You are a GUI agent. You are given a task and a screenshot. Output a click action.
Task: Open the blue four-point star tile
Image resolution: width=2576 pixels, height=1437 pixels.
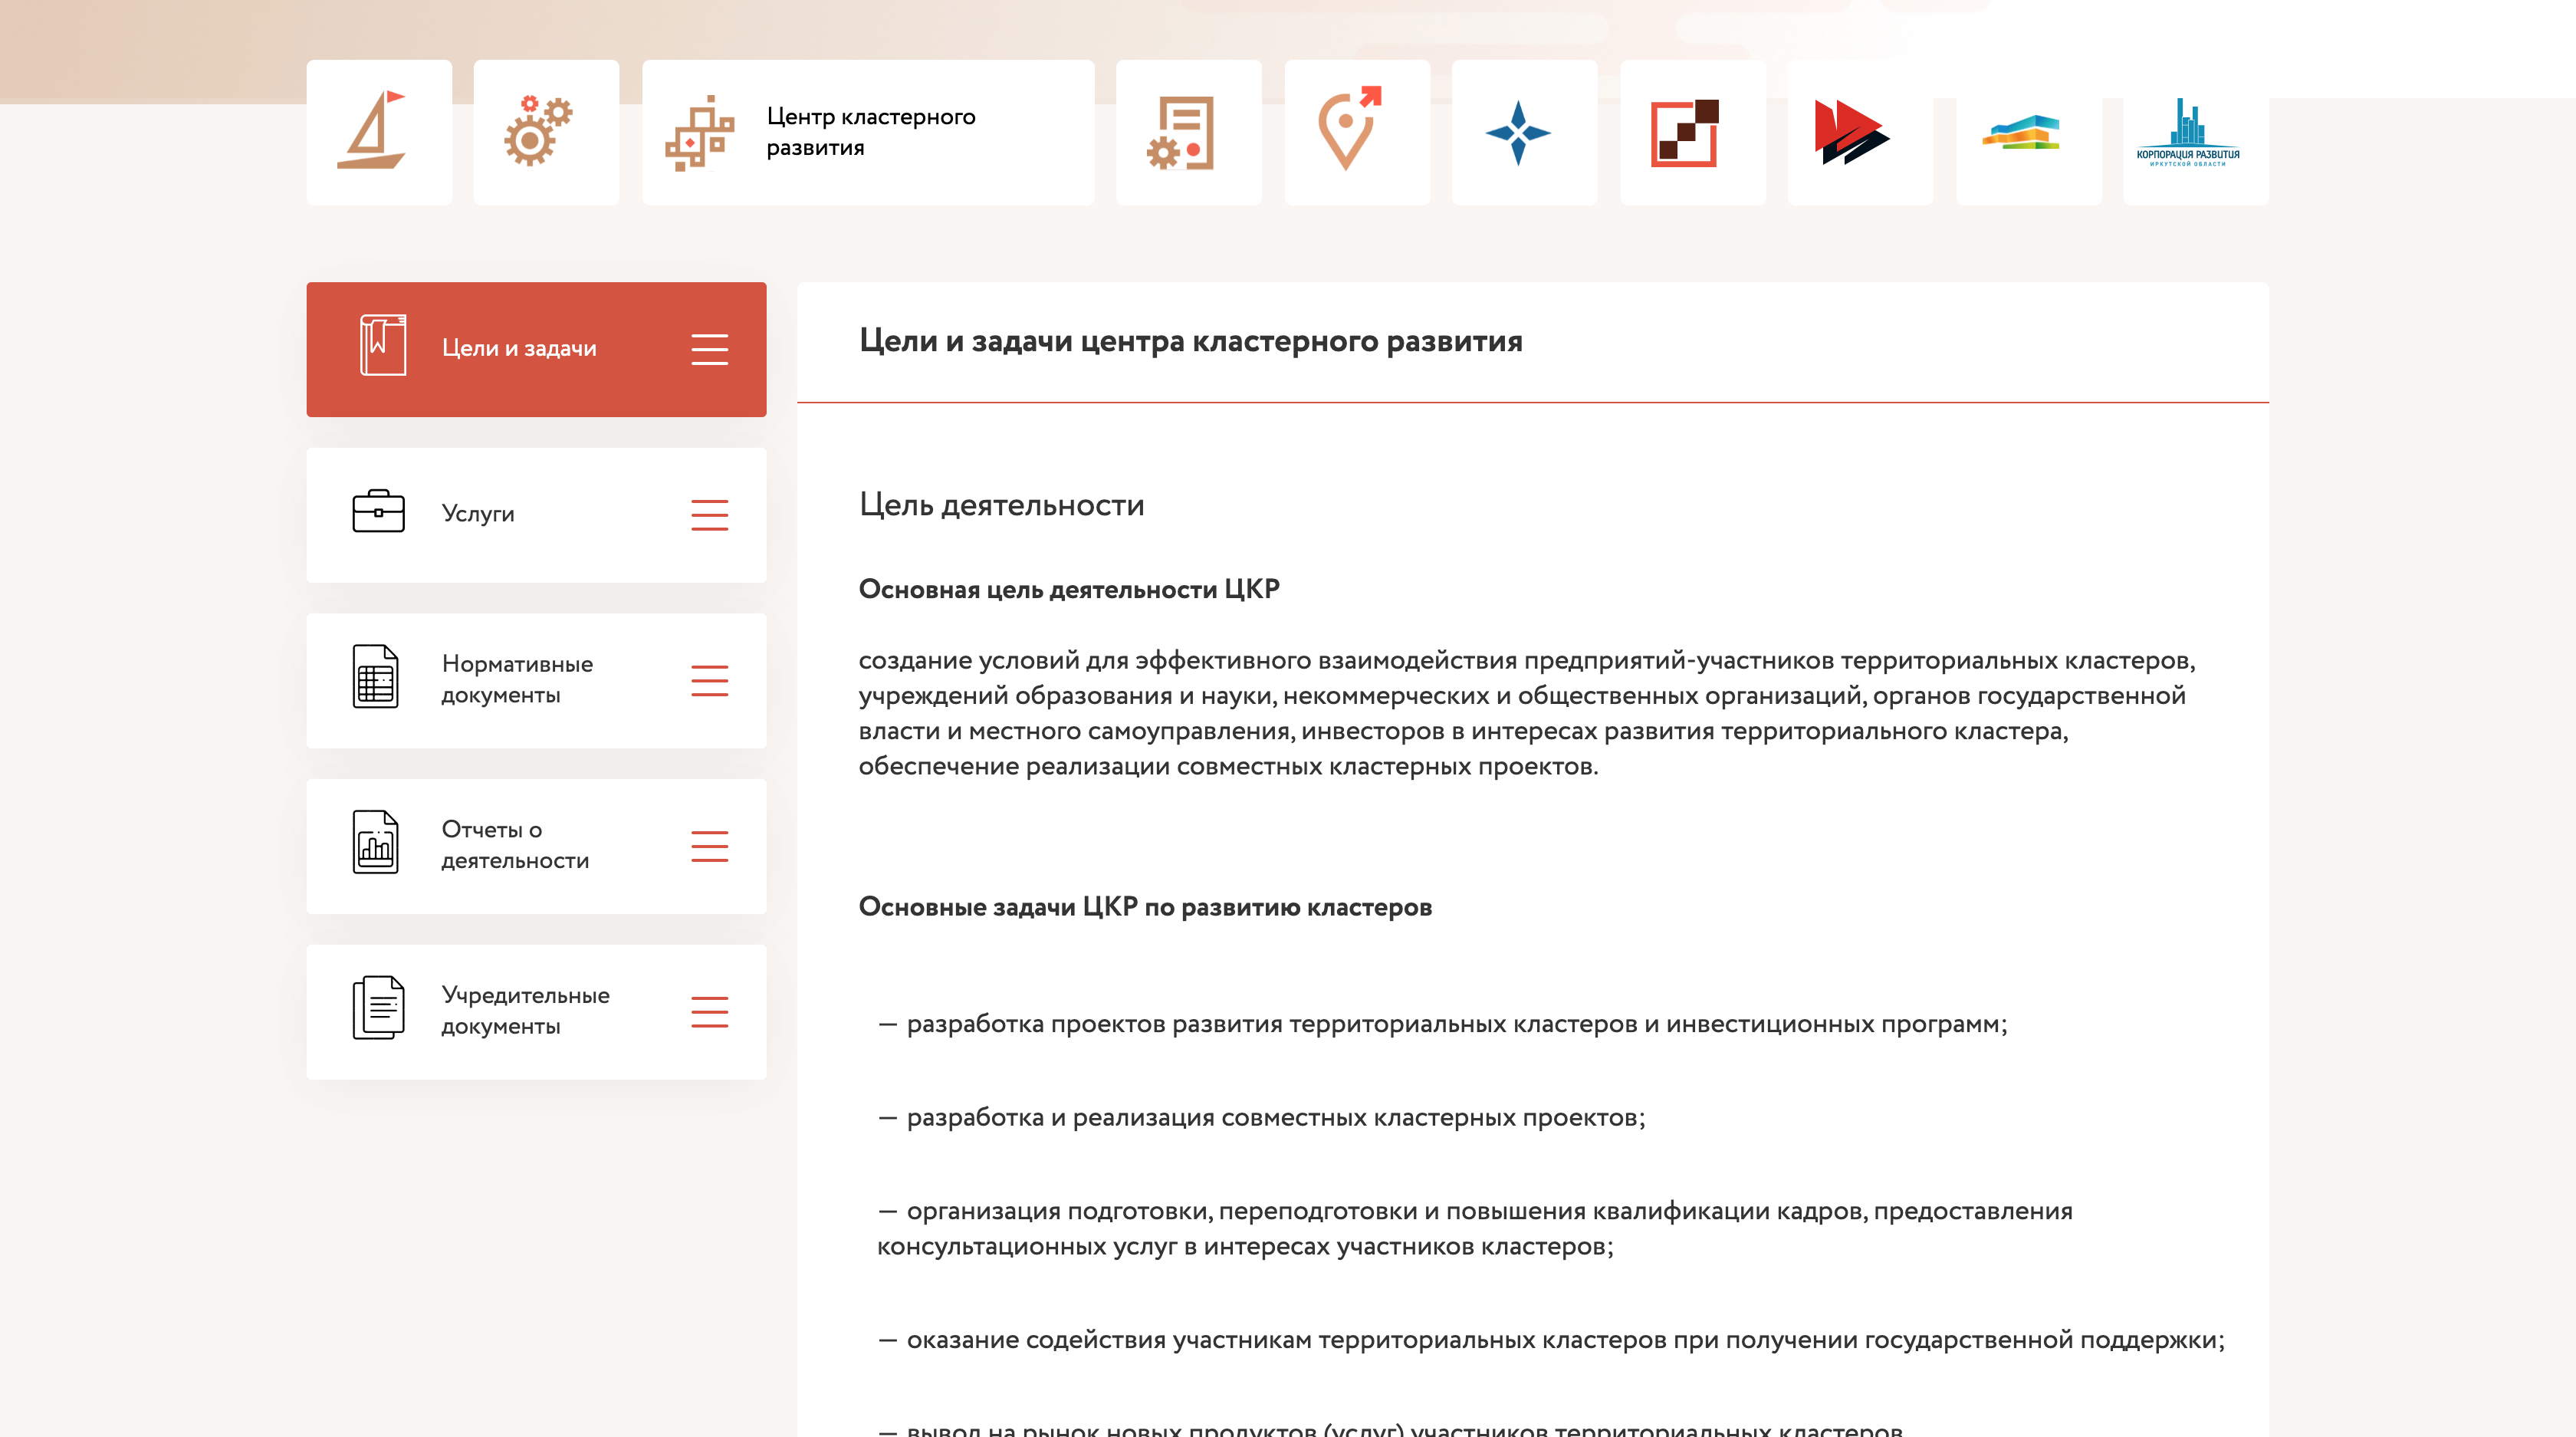(1524, 132)
